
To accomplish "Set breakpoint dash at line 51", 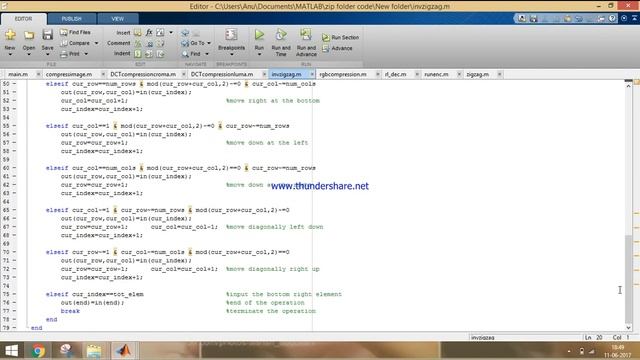I will (14, 92).
